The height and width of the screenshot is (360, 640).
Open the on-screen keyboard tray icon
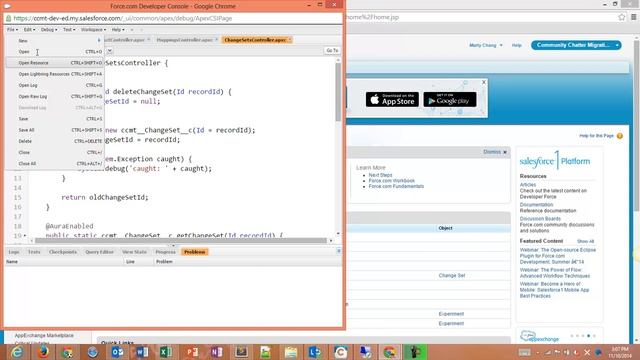[x=524, y=352]
